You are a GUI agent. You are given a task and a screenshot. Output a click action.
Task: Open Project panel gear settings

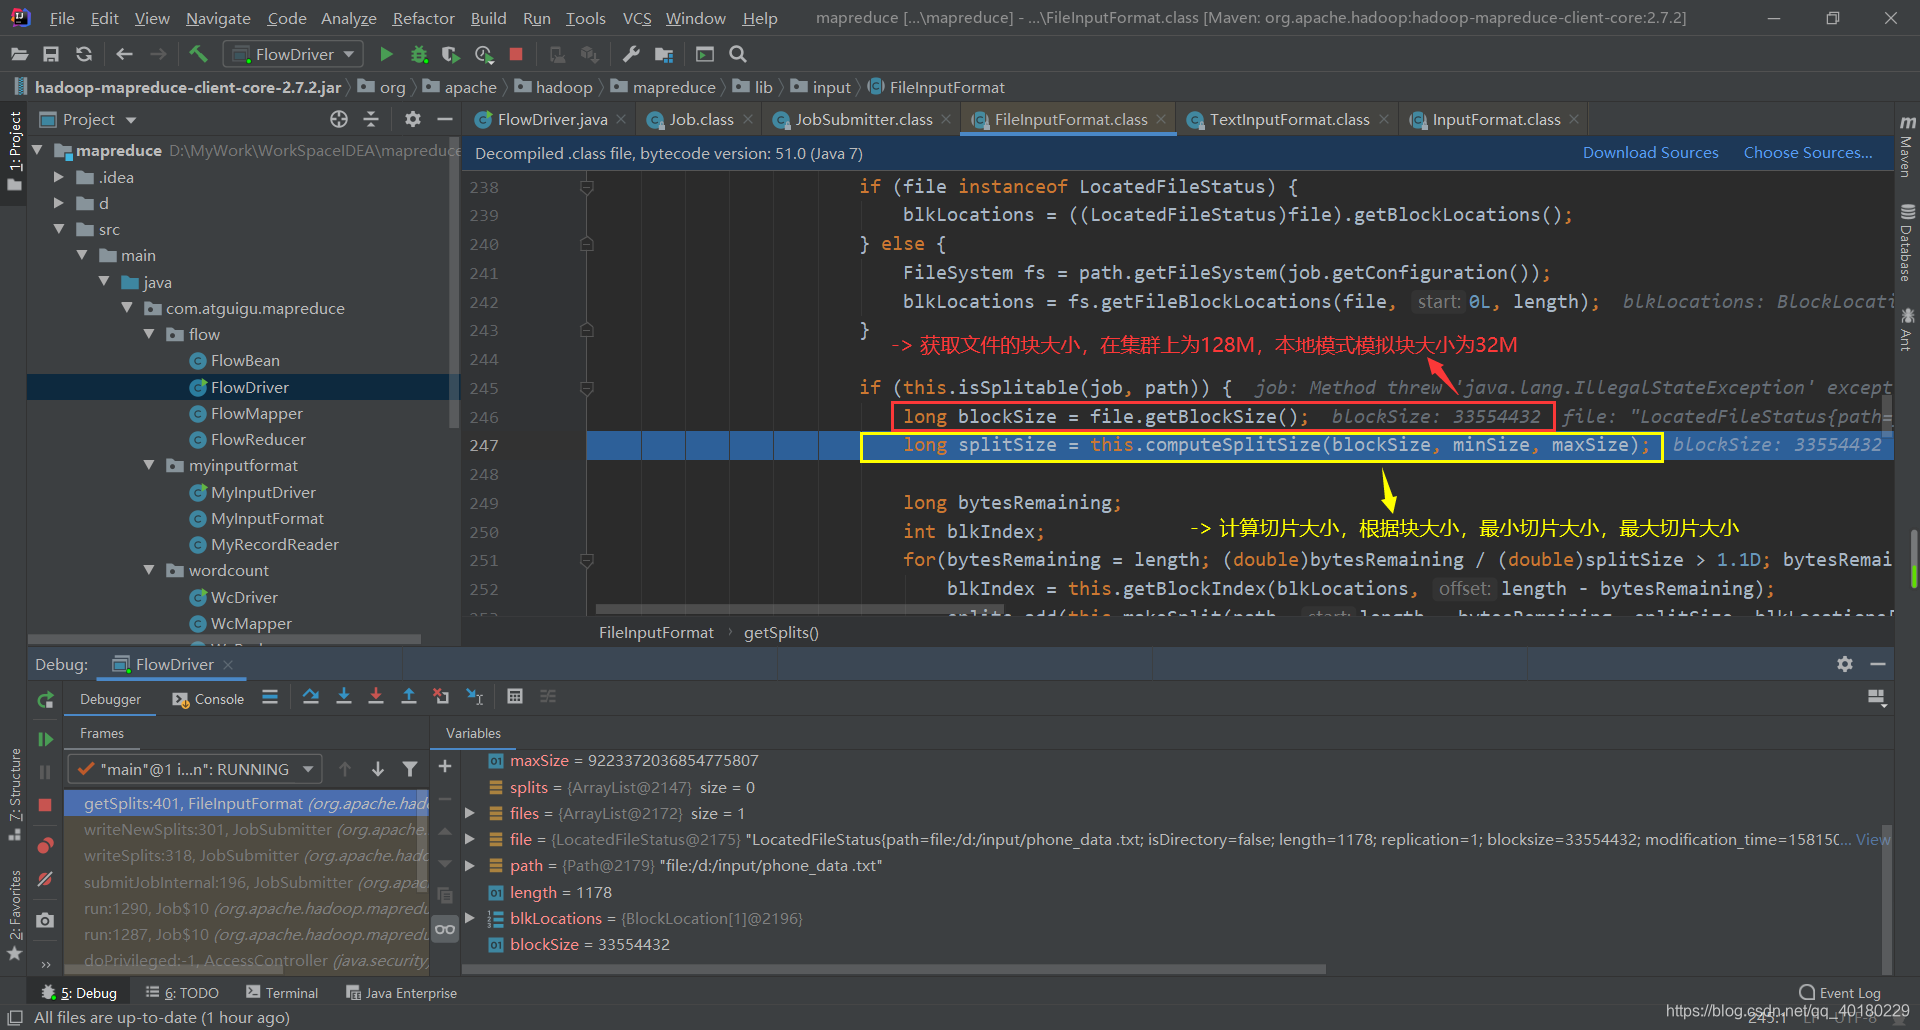[x=412, y=119]
